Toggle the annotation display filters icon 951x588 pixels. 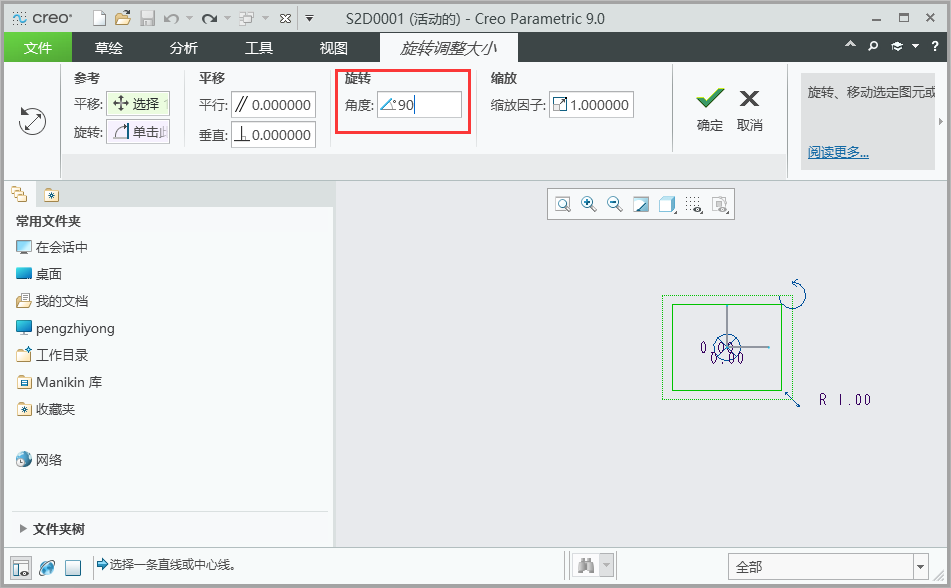pyautogui.click(x=720, y=204)
